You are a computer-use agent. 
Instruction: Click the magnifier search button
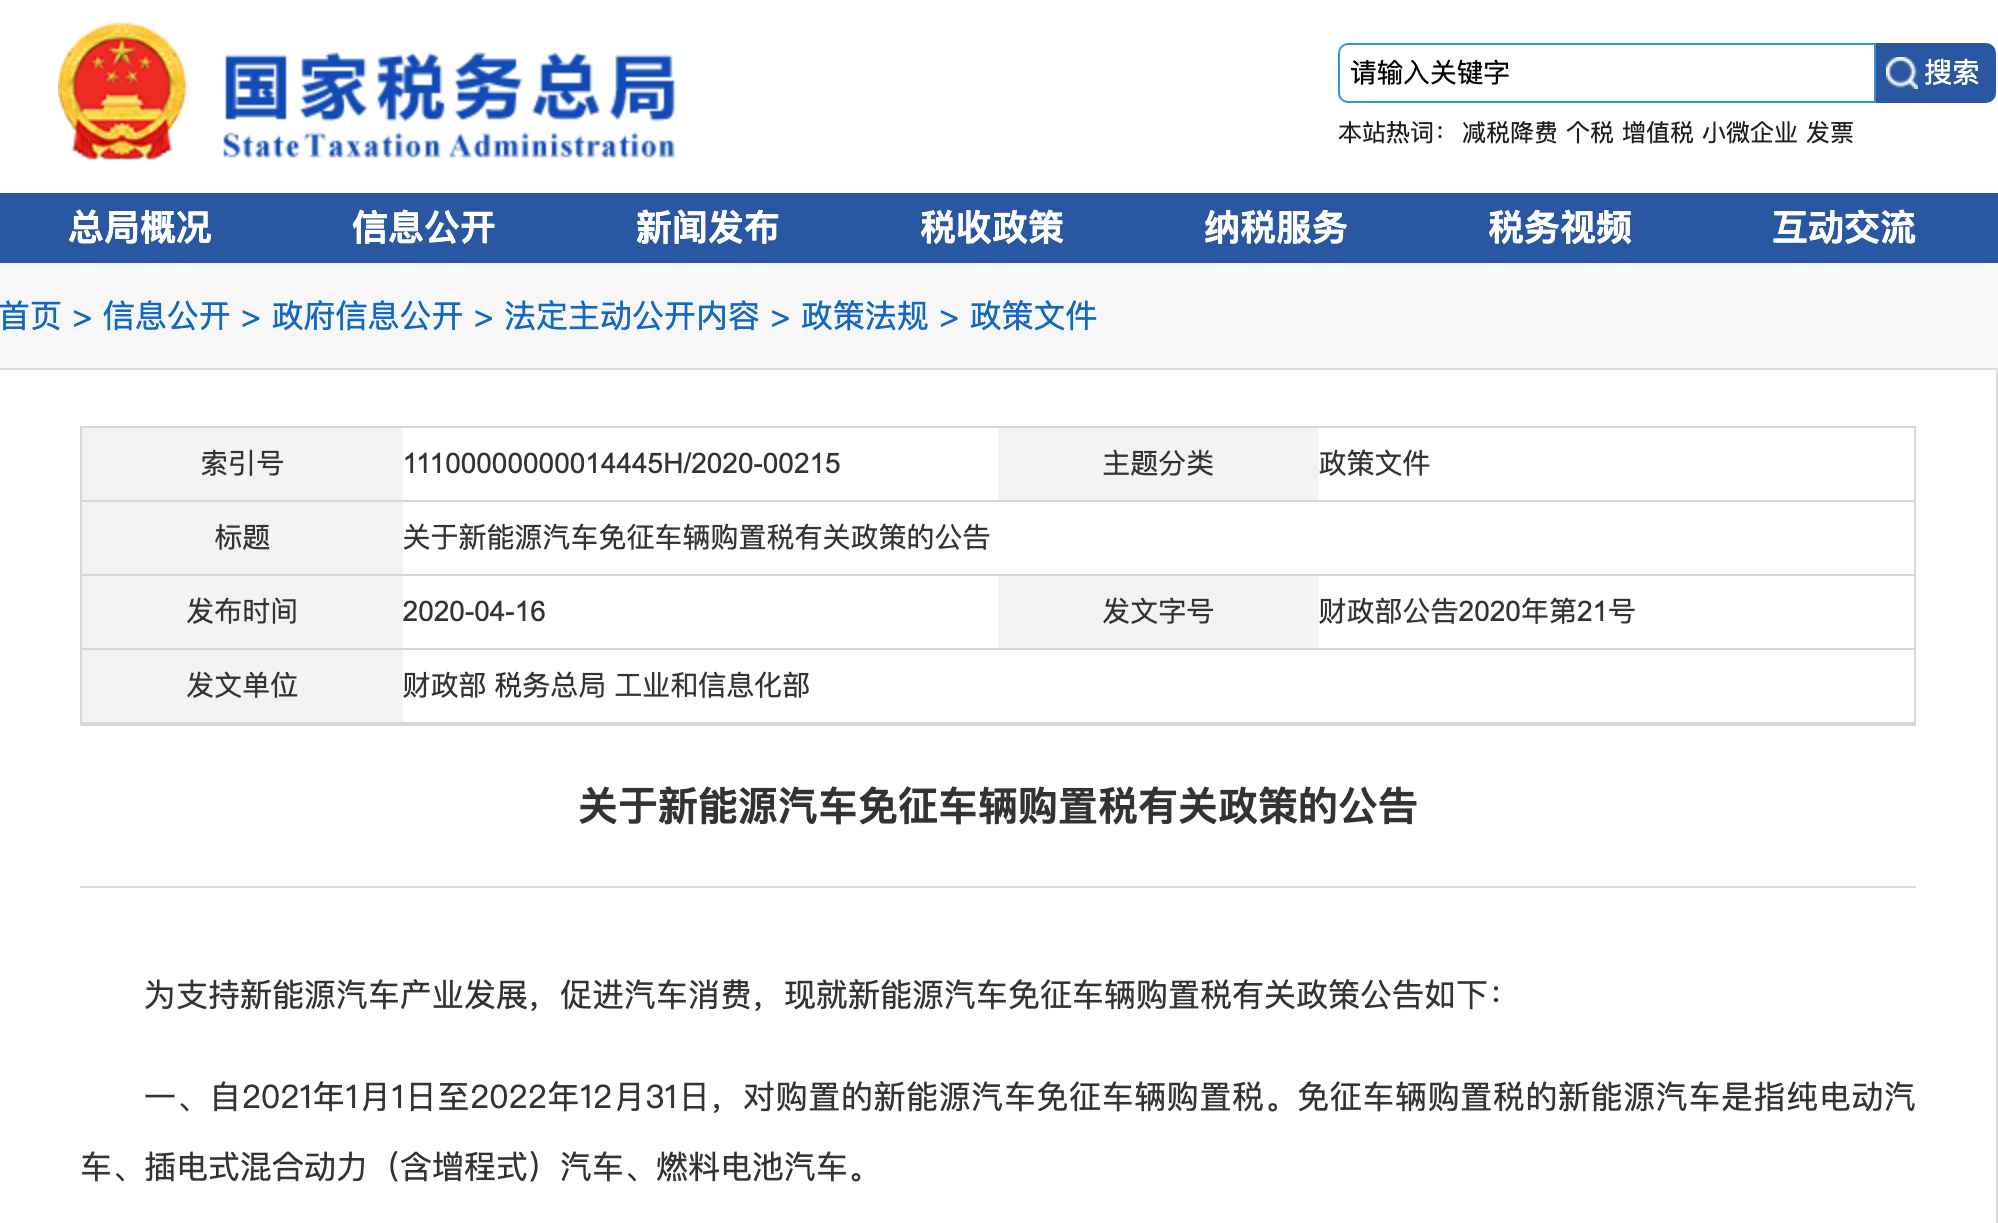pos(1934,73)
